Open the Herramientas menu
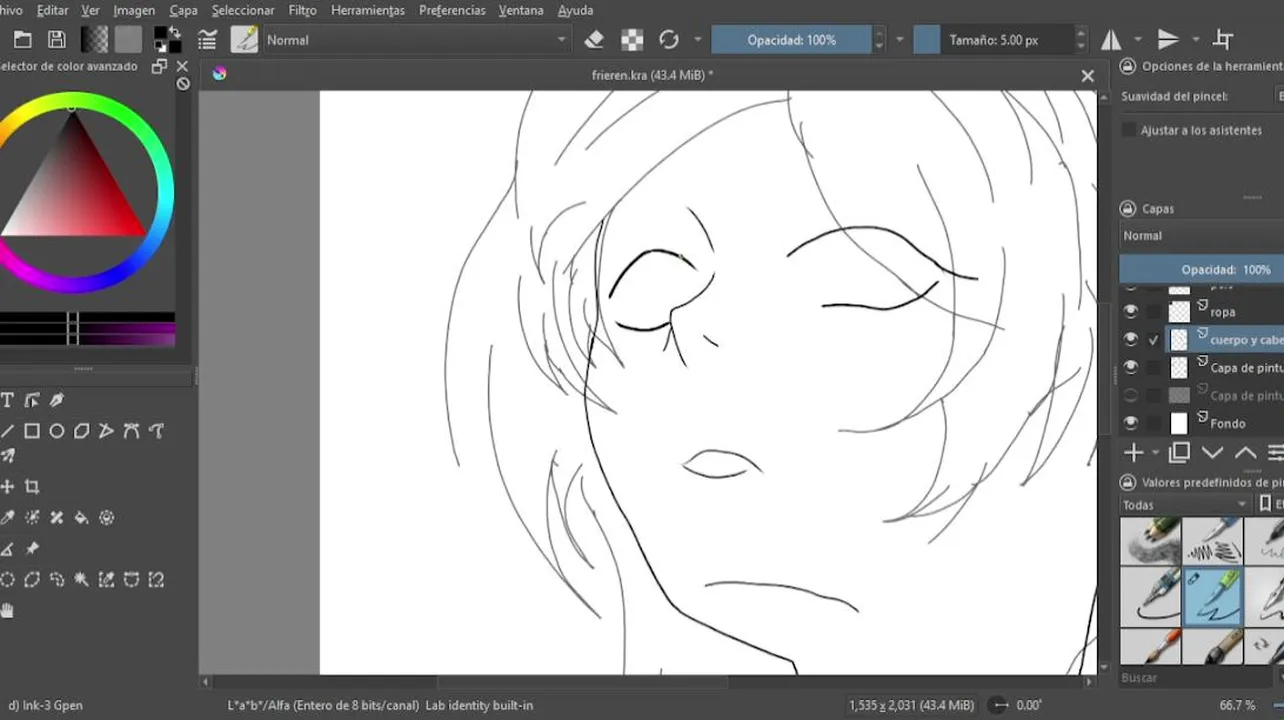The width and height of the screenshot is (1284, 720). pyautogui.click(x=368, y=10)
